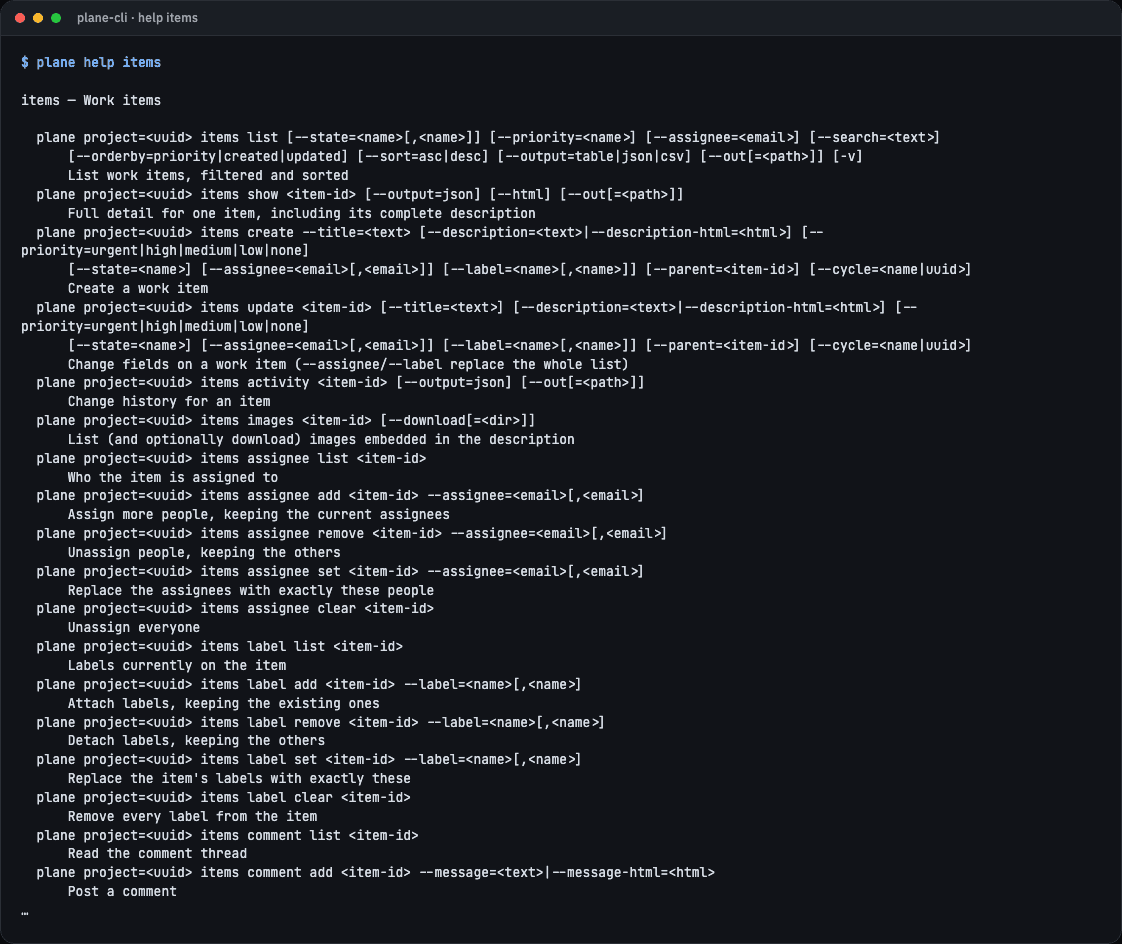
Task: Click the 'Who the item is assigned to' text
Action: click(x=172, y=477)
